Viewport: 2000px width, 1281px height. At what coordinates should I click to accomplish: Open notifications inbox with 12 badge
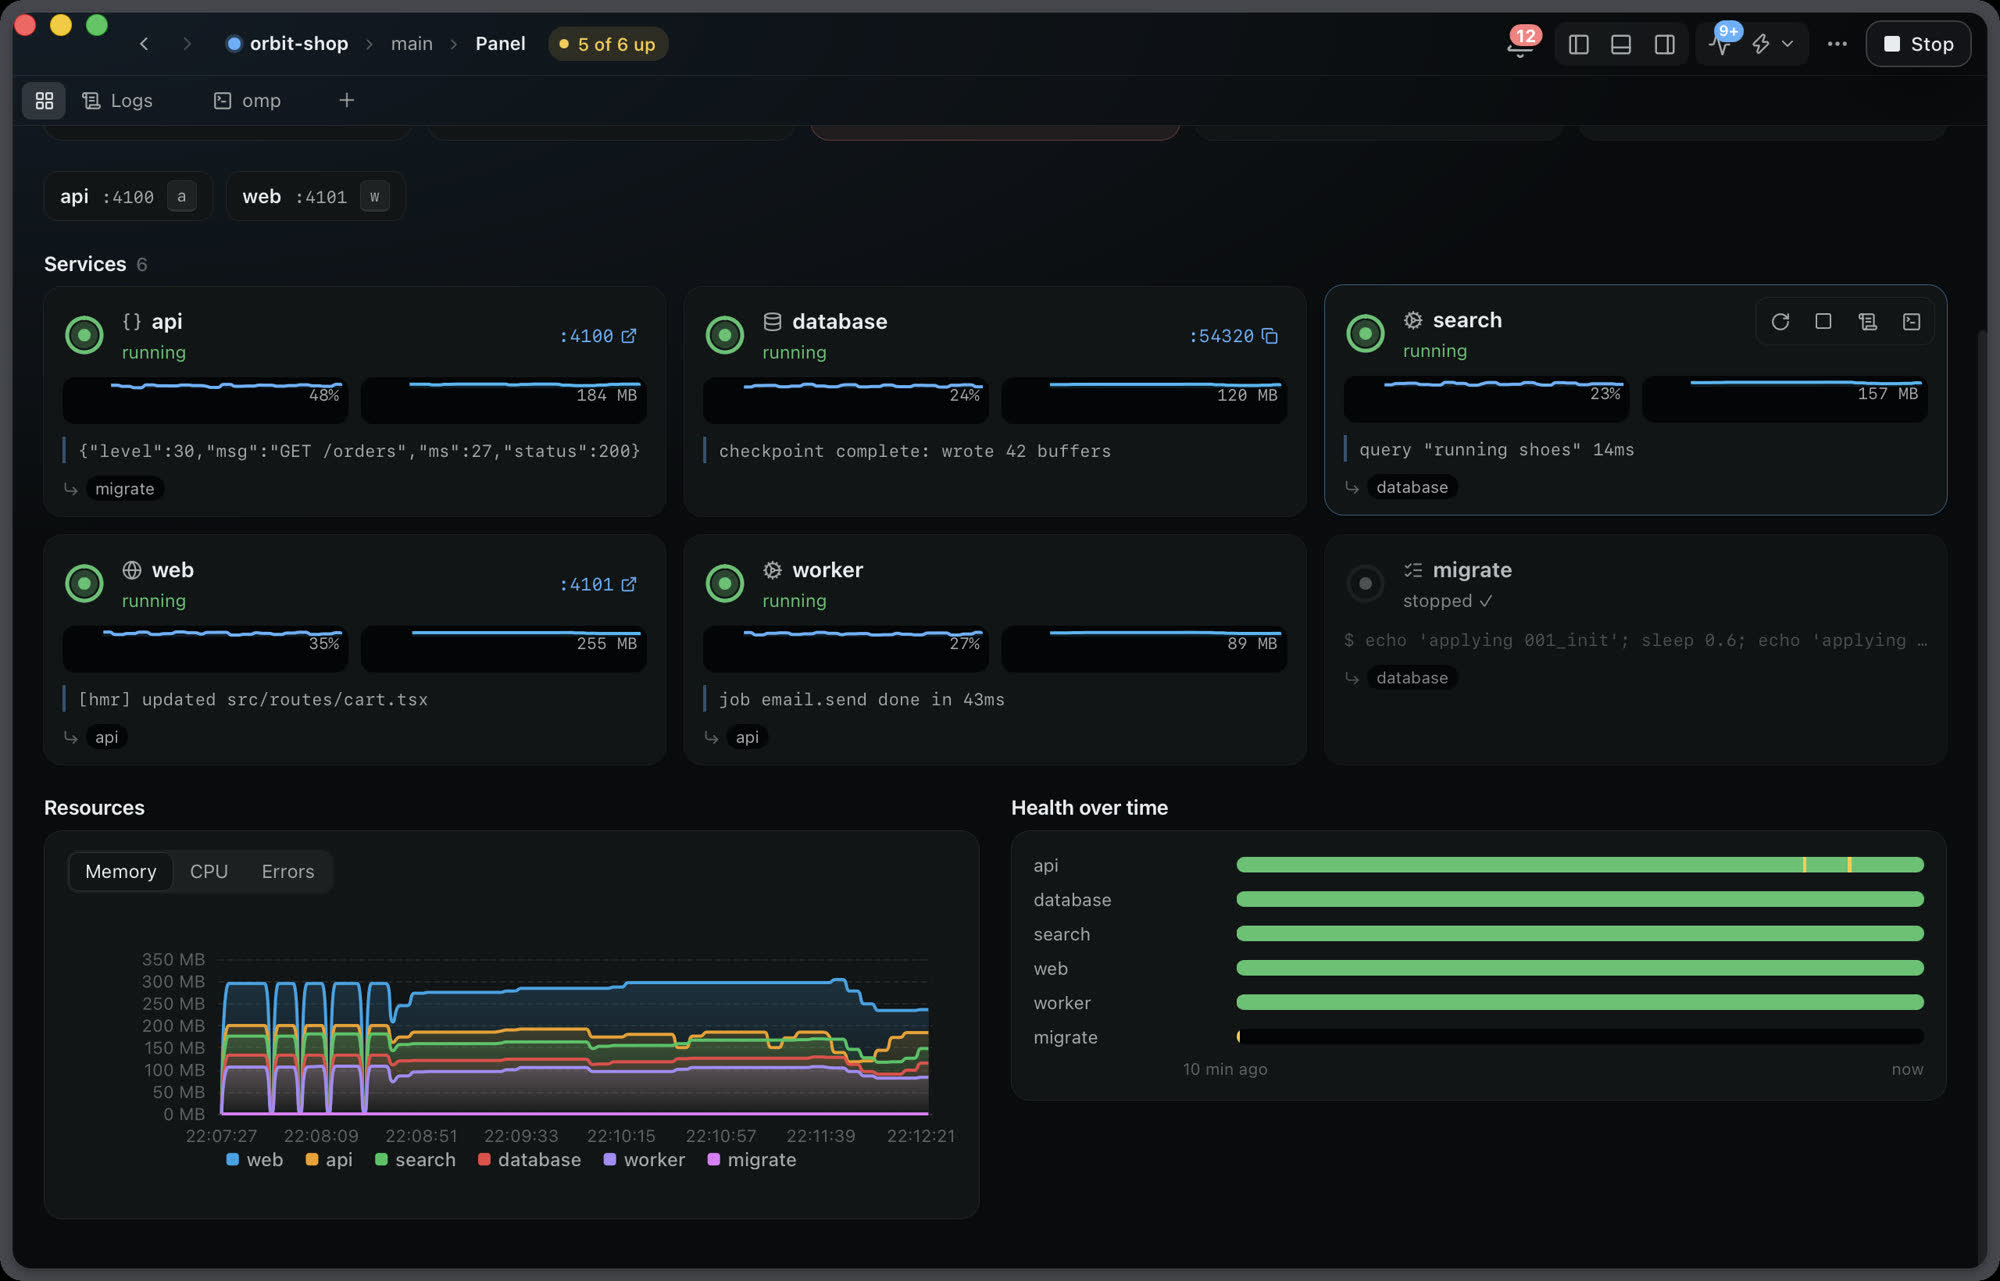[x=1521, y=43]
